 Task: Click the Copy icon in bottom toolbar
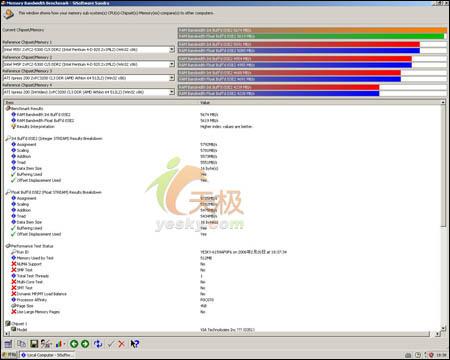(x=22, y=344)
